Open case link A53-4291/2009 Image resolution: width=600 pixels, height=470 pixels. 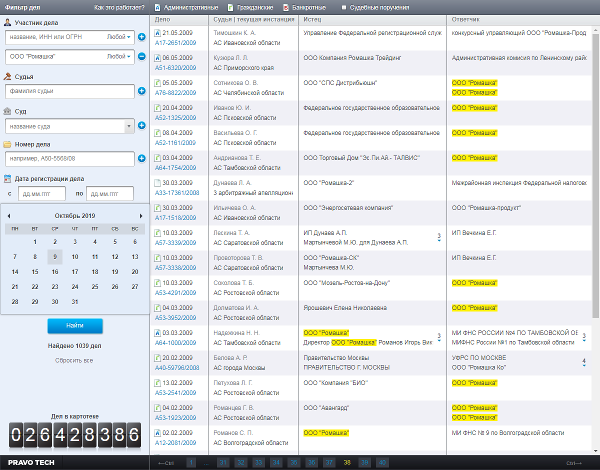[175, 293]
